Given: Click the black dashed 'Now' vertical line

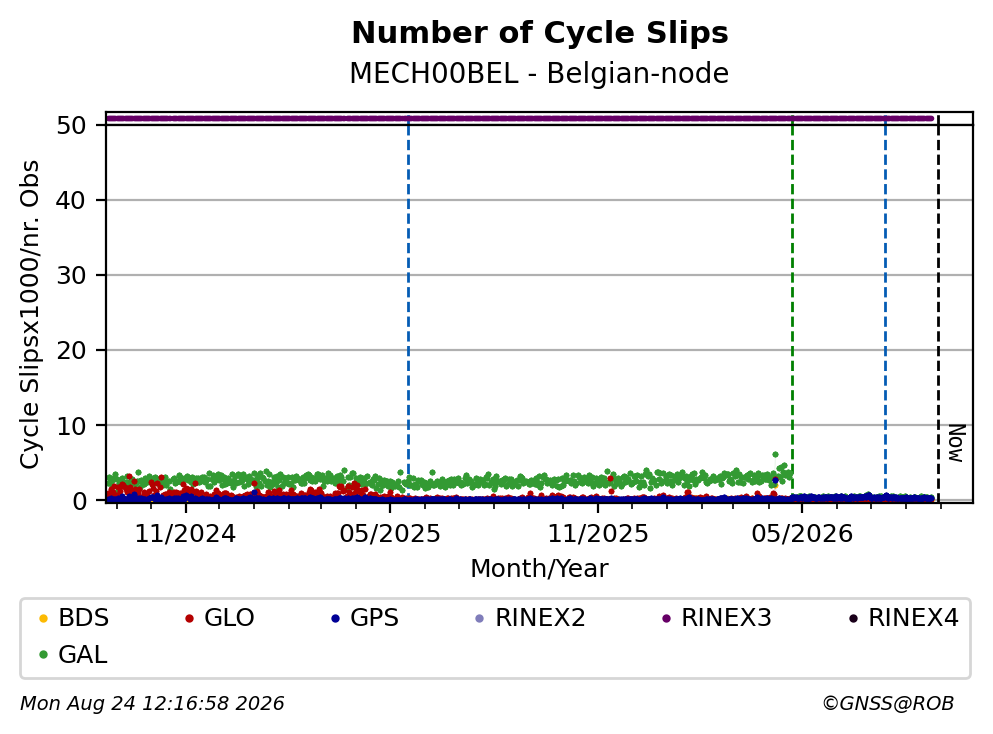Looking at the screenshot, I should point(938,308).
